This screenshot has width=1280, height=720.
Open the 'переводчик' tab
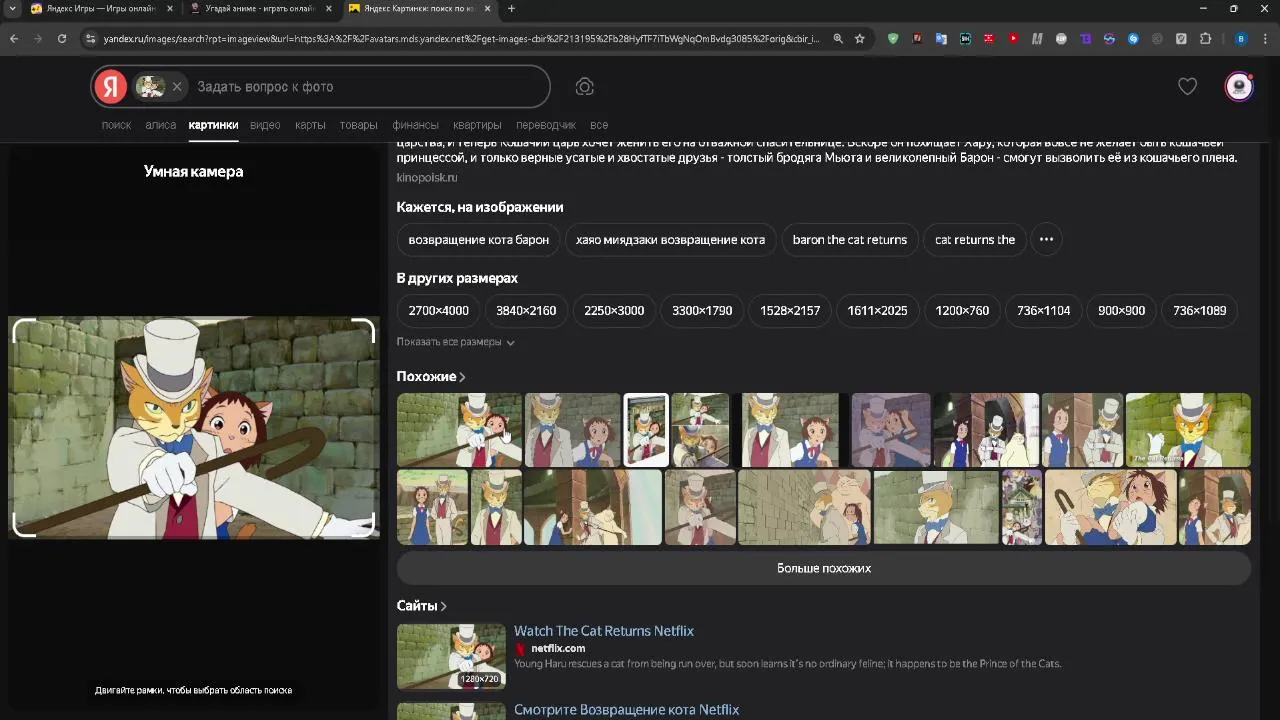point(546,125)
